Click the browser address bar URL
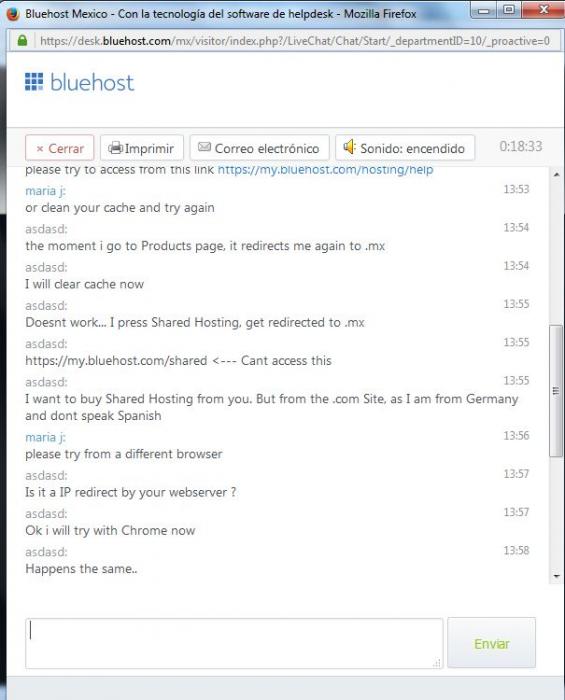The height and width of the screenshot is (700, 565). click(295, 41)
